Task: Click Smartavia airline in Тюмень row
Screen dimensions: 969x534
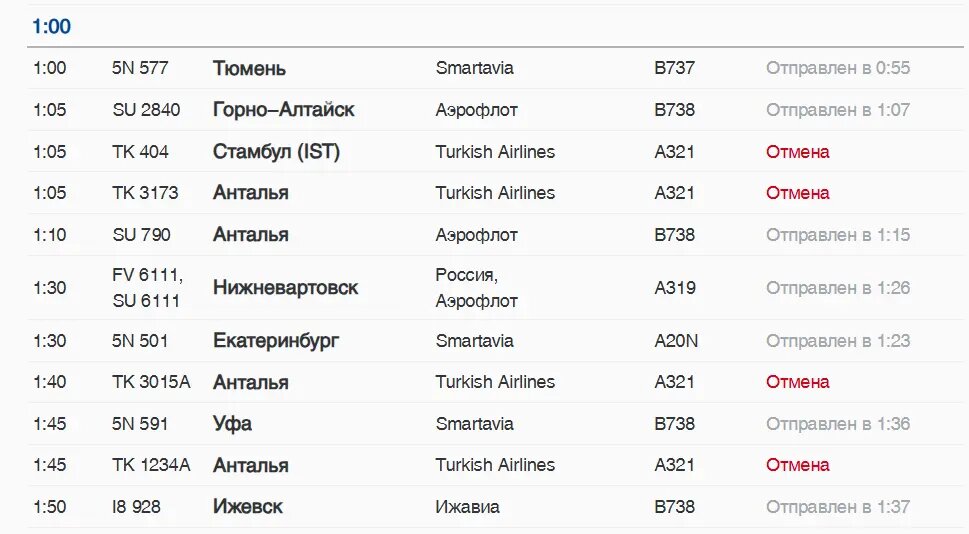Action: tap(474, 68)
